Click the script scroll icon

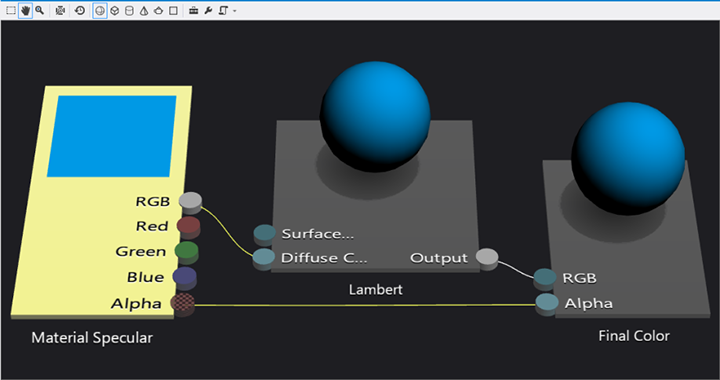click(x=223, y=10)
